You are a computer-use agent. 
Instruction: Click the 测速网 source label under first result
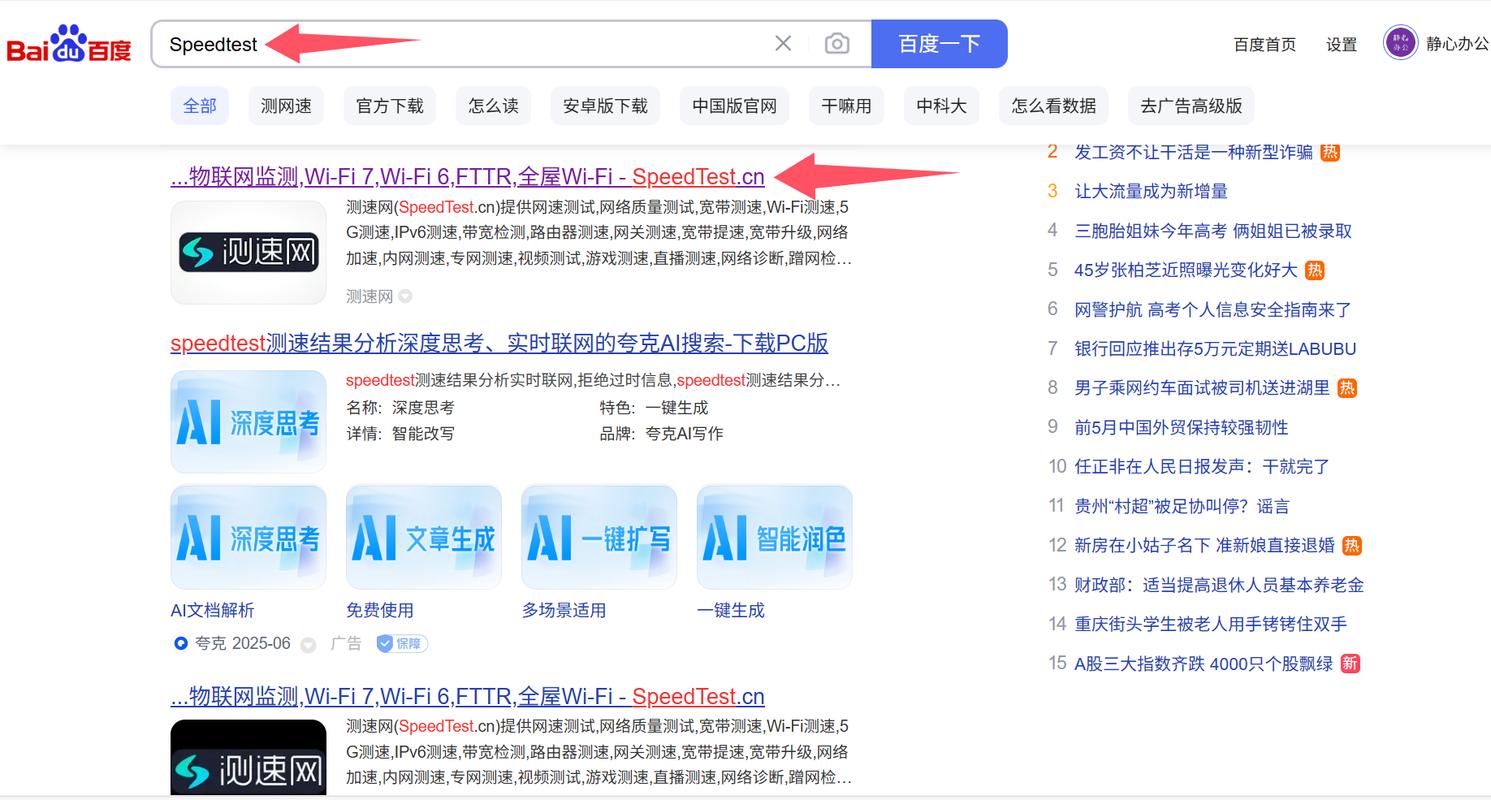(x=369, y=296)
